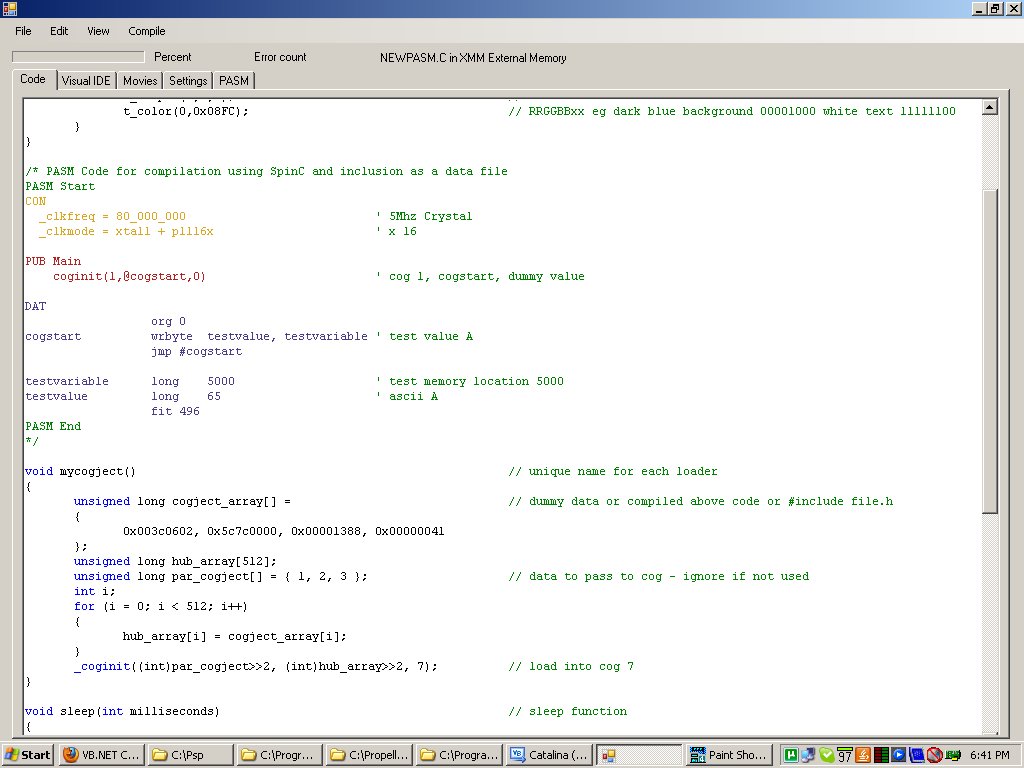
Task: Click the hex data line starting '0x003c0602'
Action: 283,532
